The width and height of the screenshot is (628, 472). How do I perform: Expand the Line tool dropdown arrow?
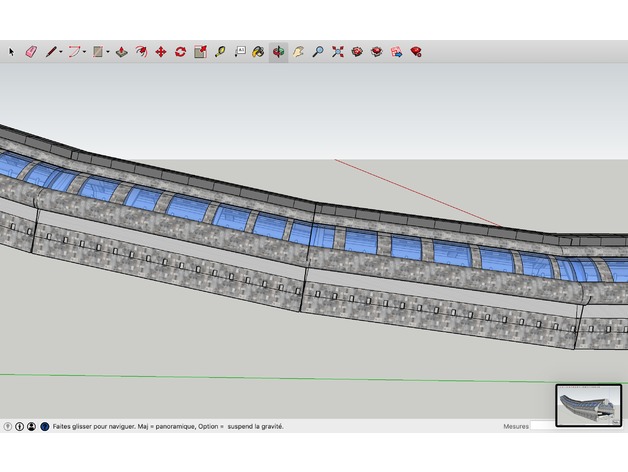click(x=61, y=51)
